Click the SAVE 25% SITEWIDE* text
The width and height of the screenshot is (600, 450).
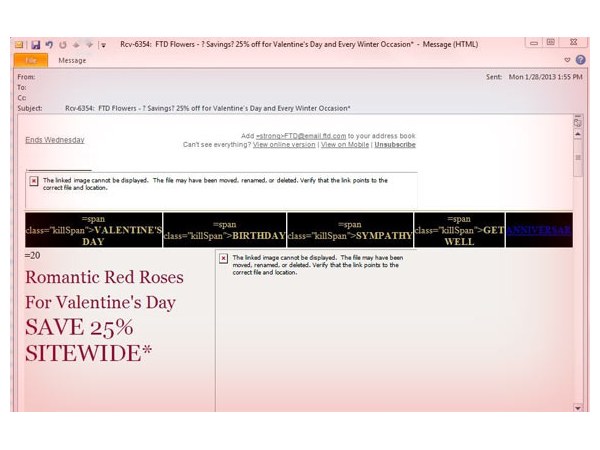[x=89, y=340]
